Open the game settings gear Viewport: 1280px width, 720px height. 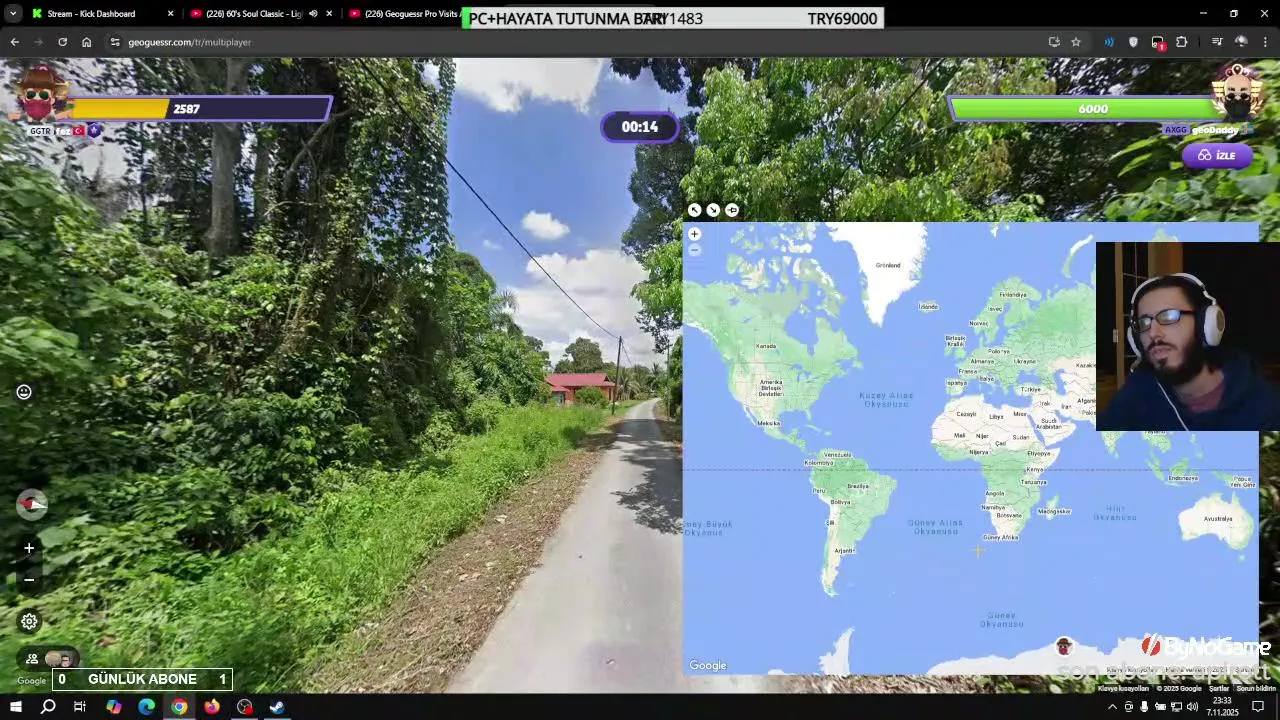(29, 622)
